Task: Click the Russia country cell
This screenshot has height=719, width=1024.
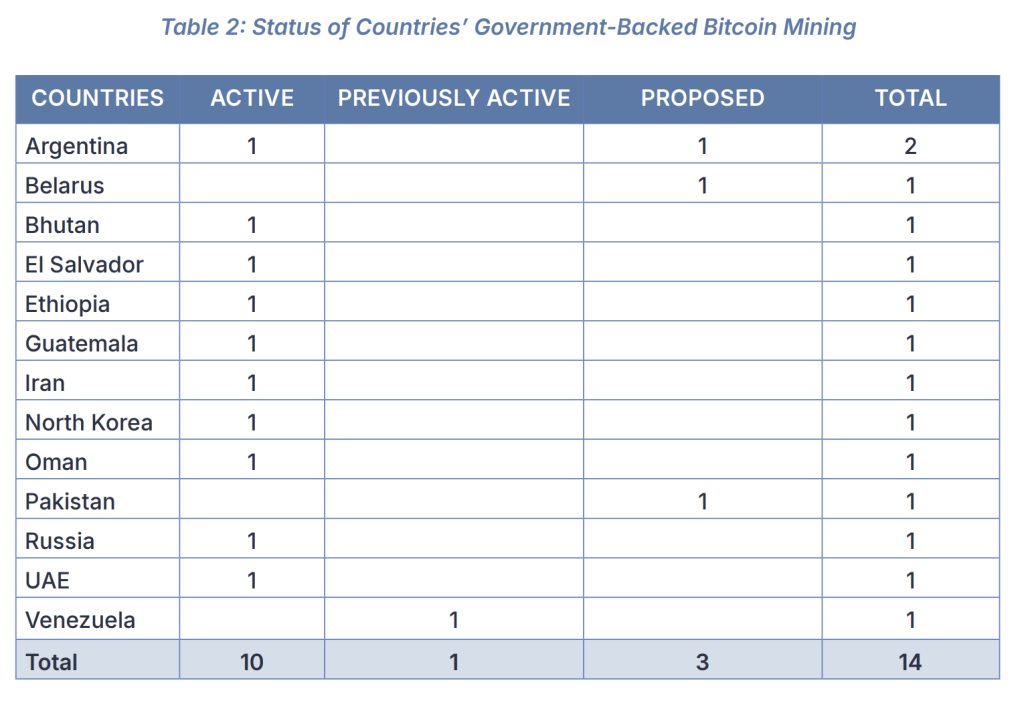Action: [x=60, y=541]
